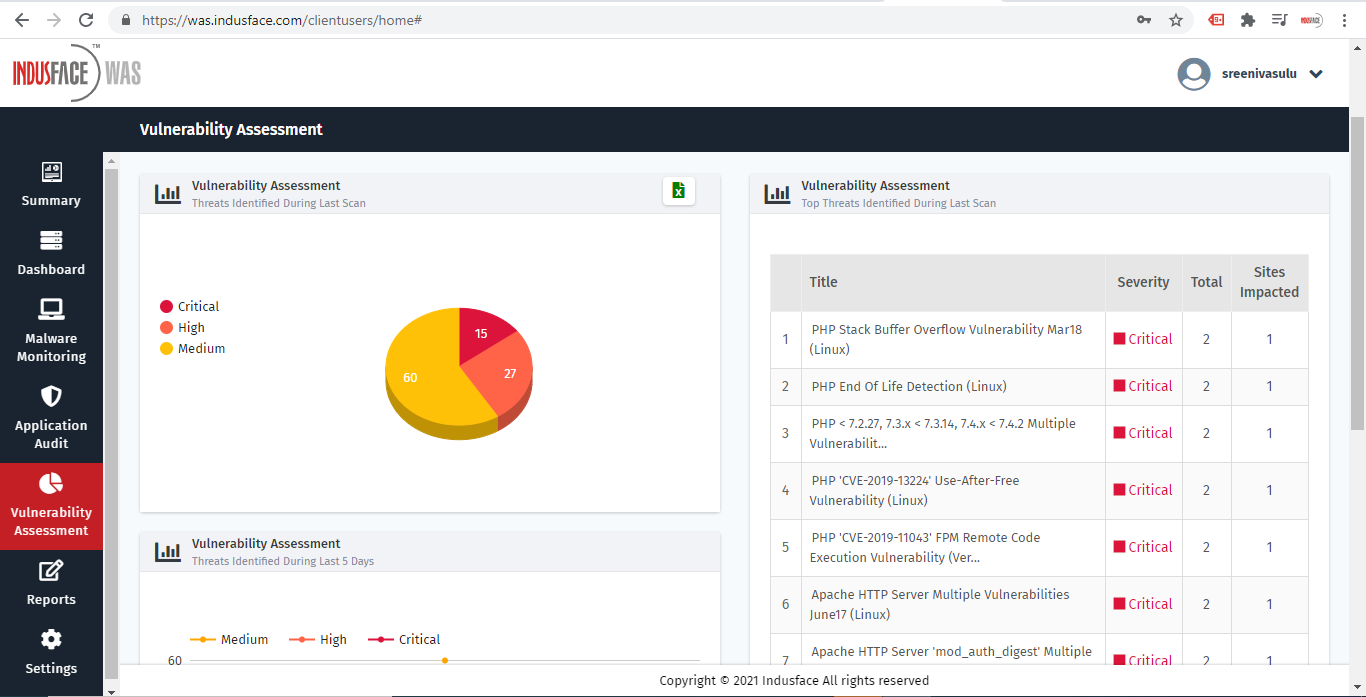
Task: Export vulnerability data with Excel icon
Action: pyautogui.click(x=678, y=191)
